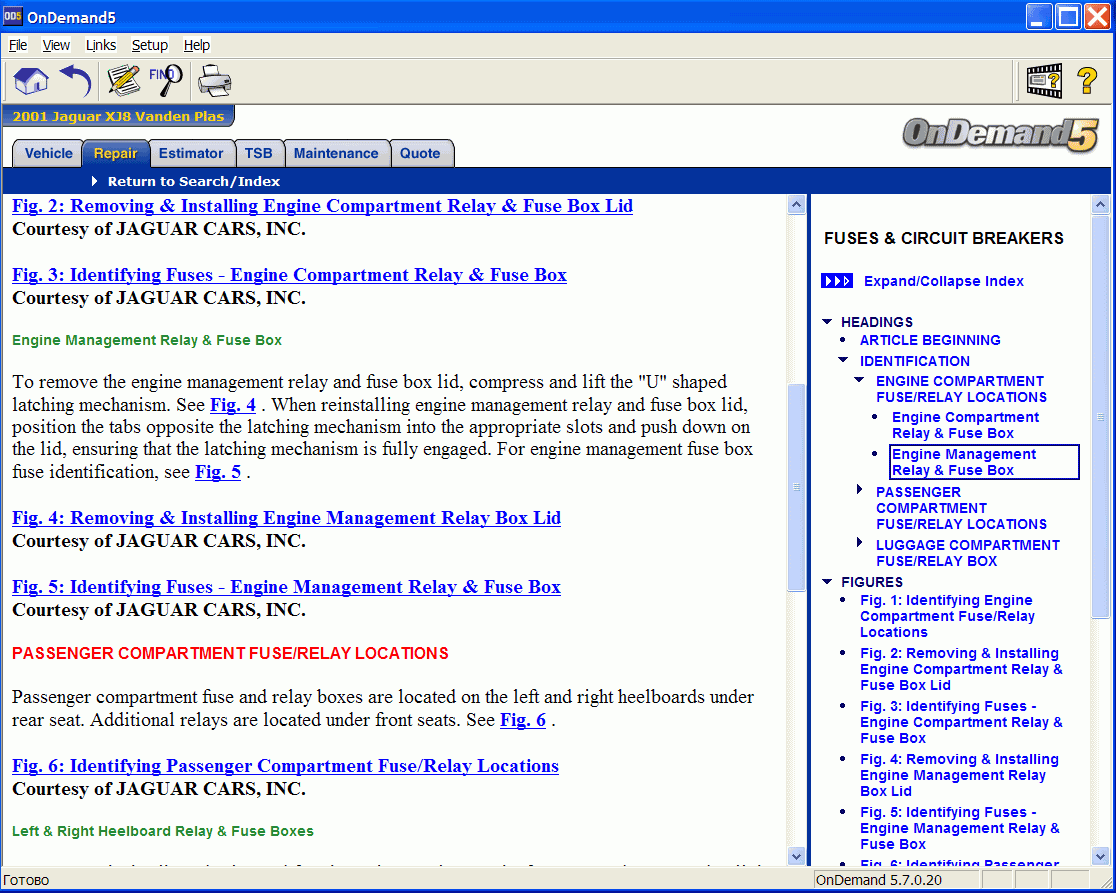Switch to the Estimator tab
This screenshot has height=893, width=1116.
pos(191,154)
